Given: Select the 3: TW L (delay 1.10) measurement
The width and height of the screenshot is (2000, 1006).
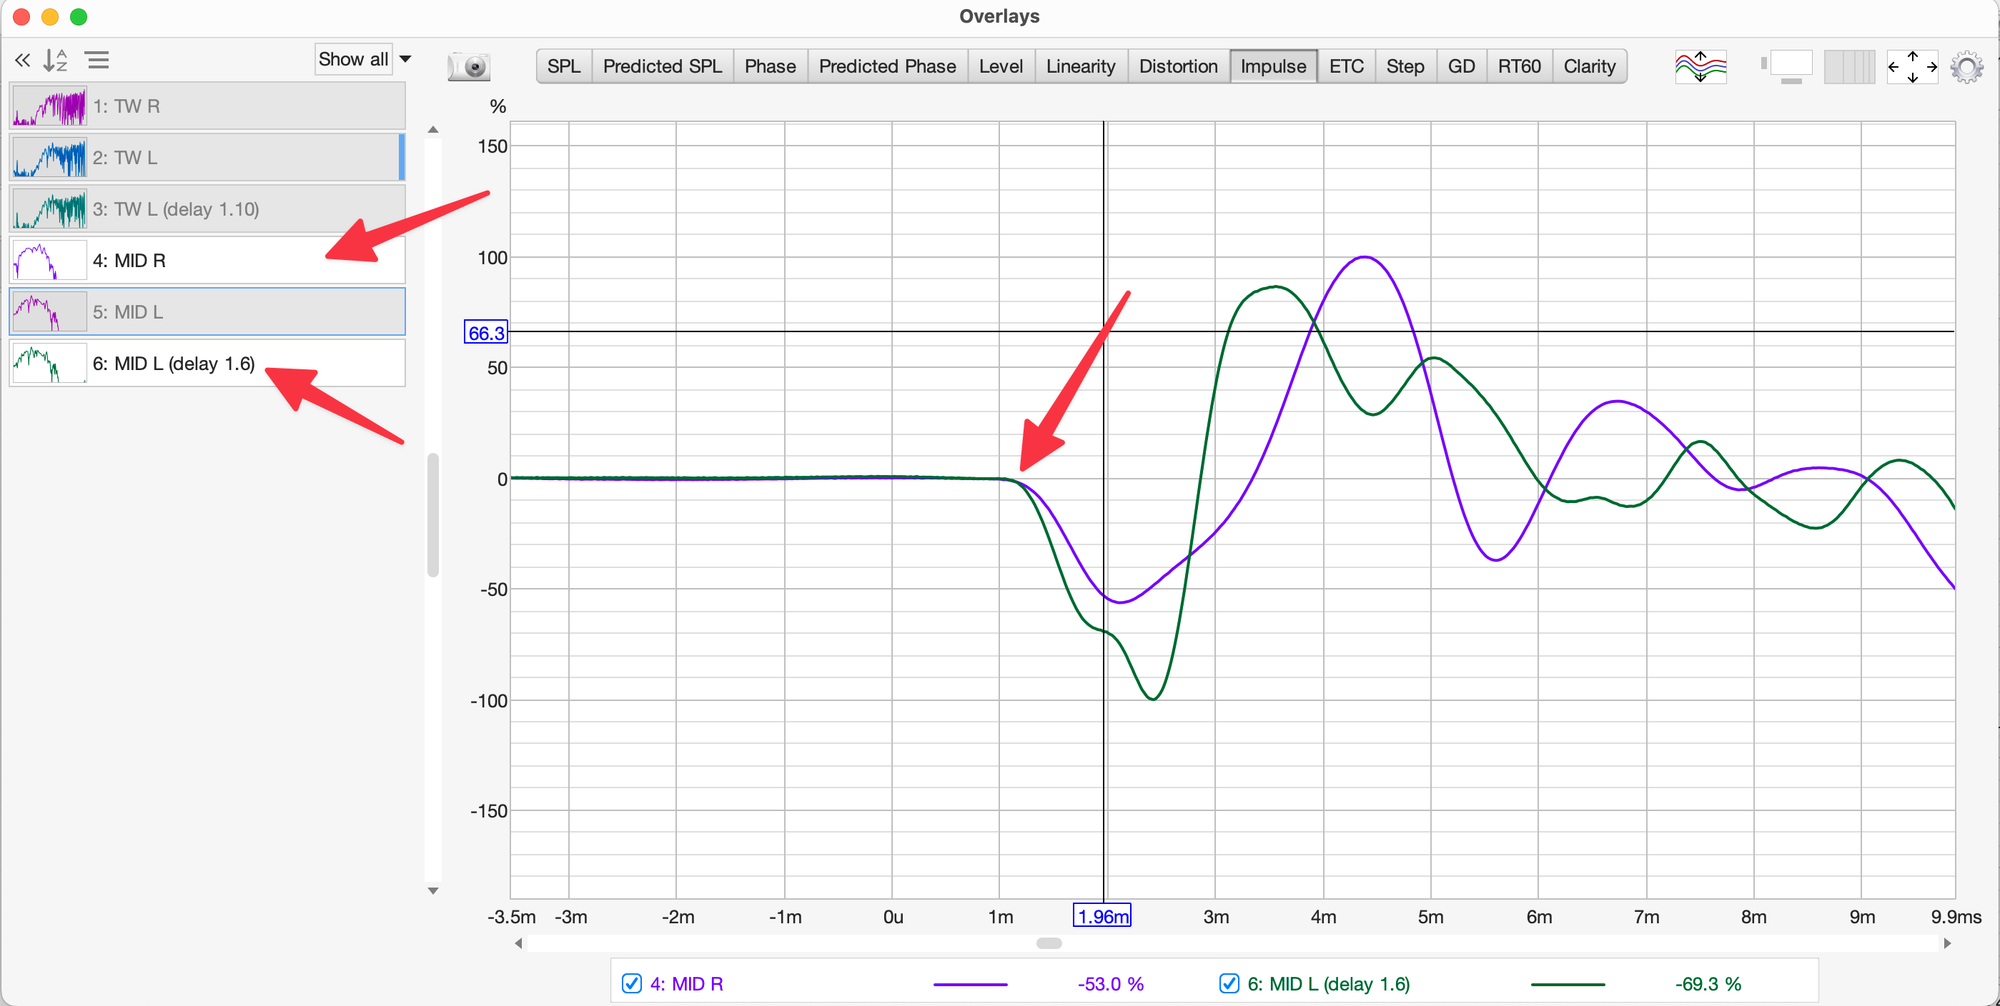Looking at the screenshot, I should [207, 209].
